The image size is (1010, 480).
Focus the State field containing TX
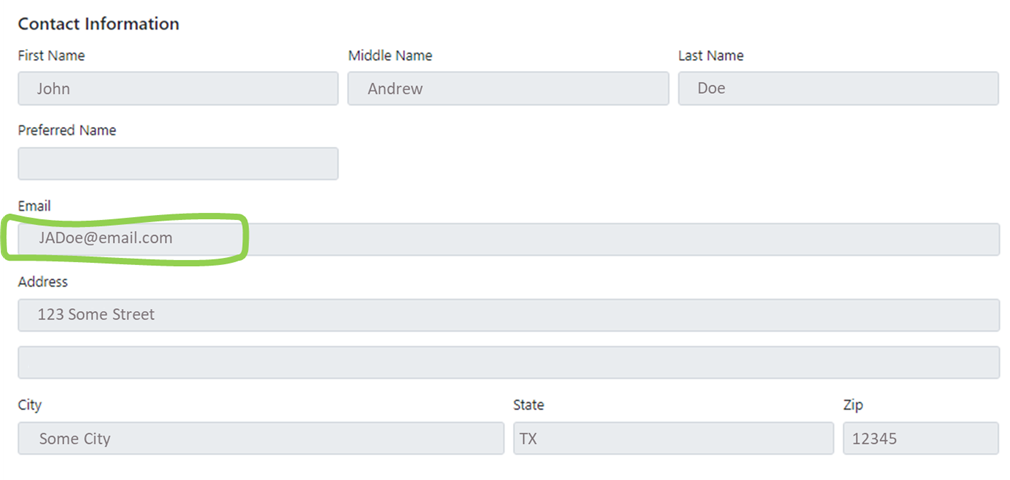(x=673, y=438)
